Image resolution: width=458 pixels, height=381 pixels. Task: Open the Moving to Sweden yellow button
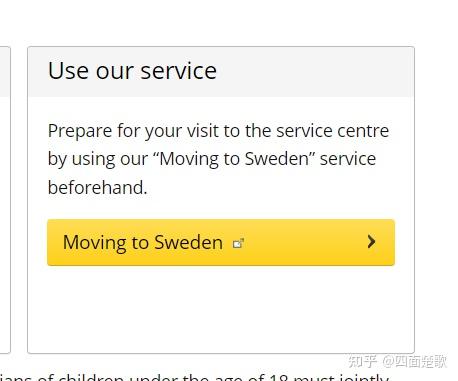point(221,242)
